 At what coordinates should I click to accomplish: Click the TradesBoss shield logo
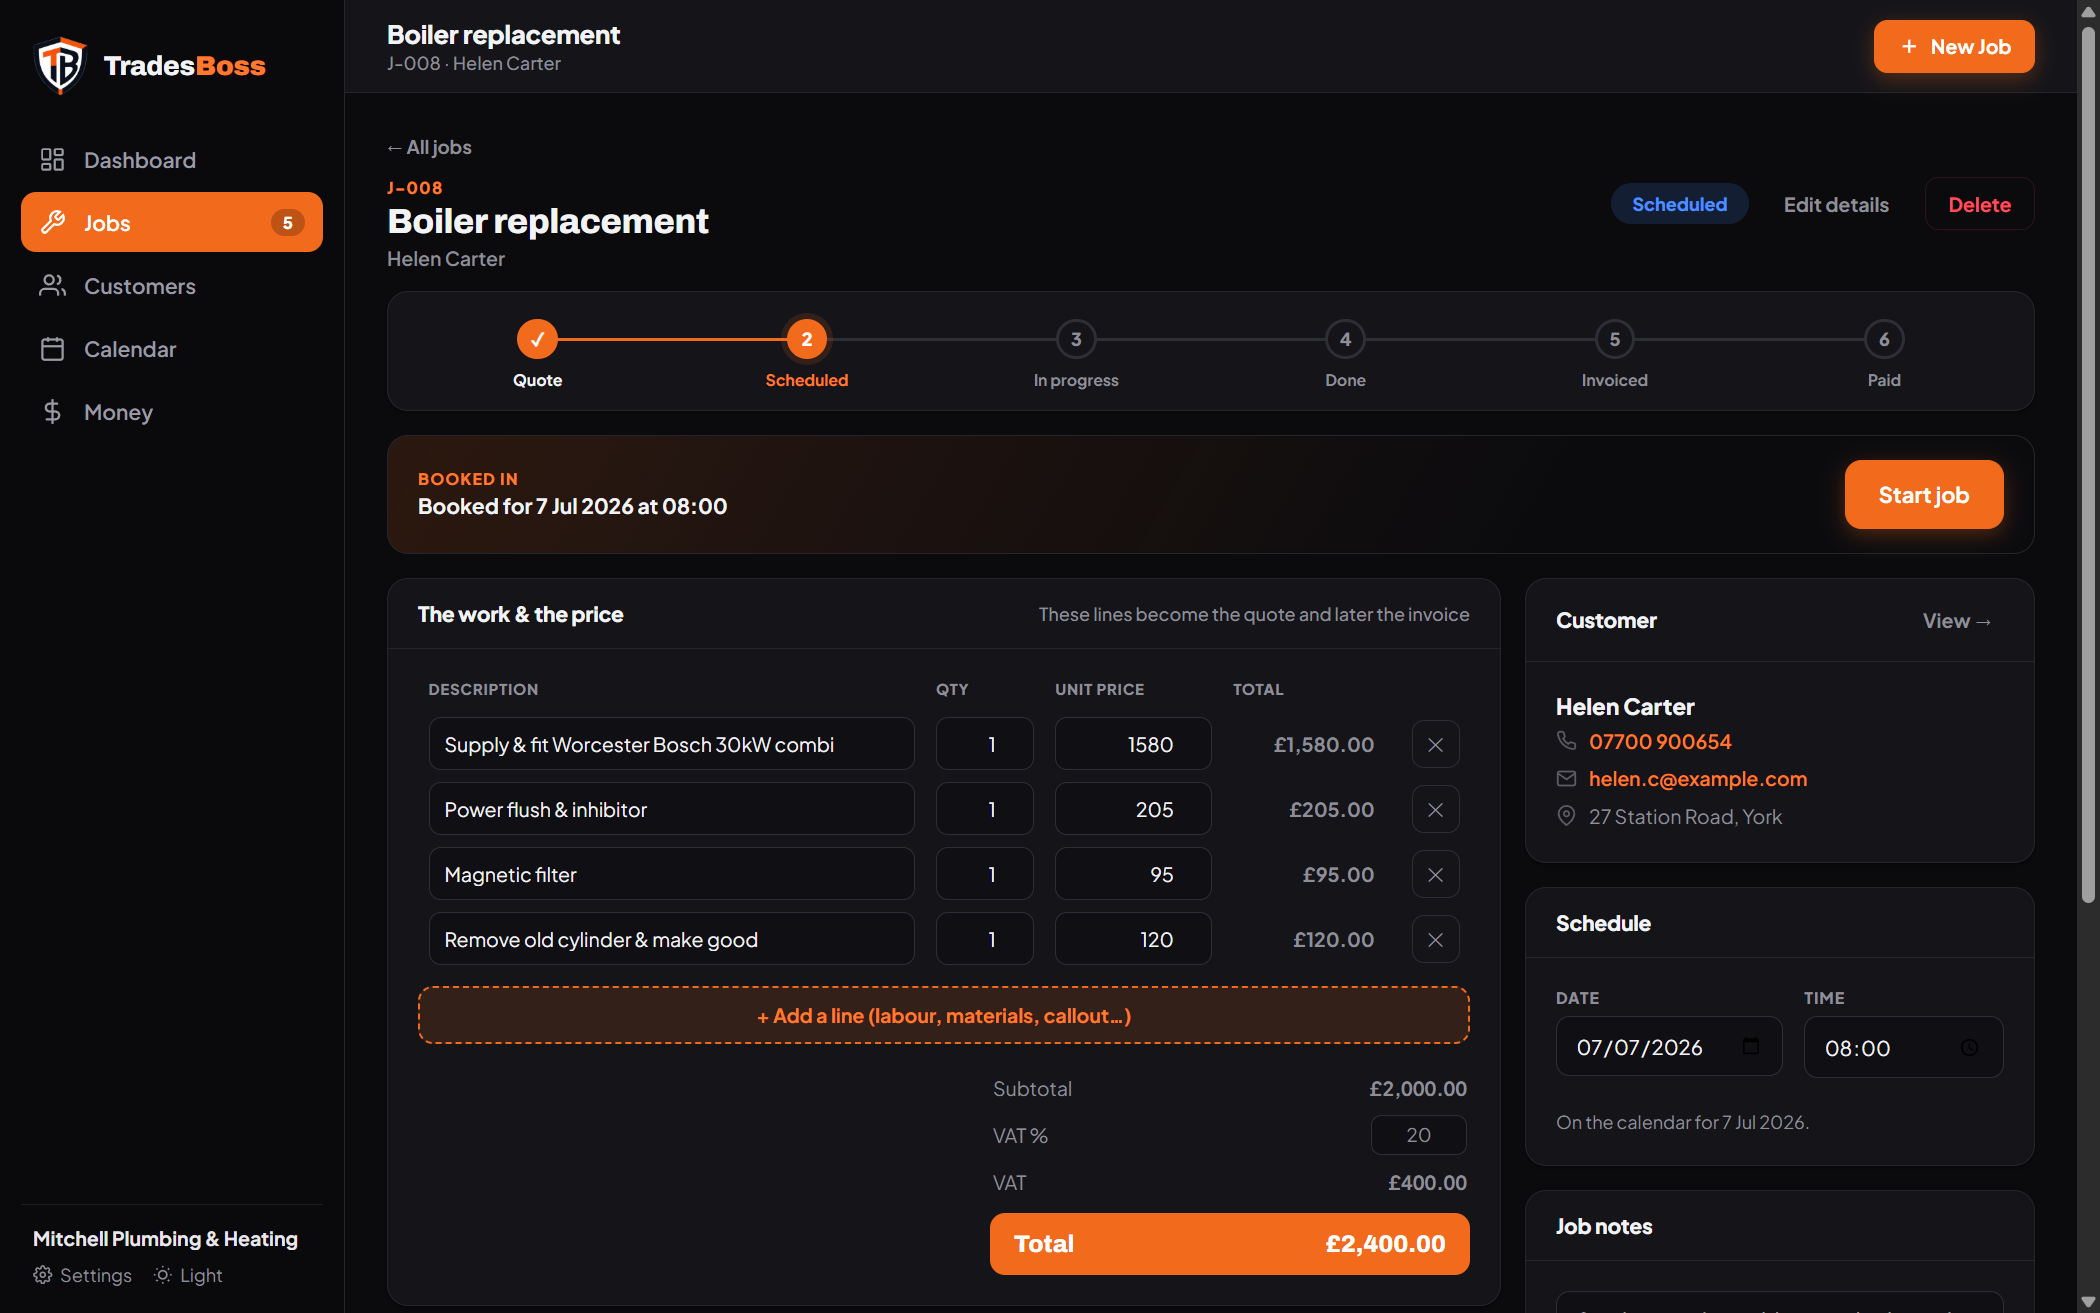click(60, 66)
